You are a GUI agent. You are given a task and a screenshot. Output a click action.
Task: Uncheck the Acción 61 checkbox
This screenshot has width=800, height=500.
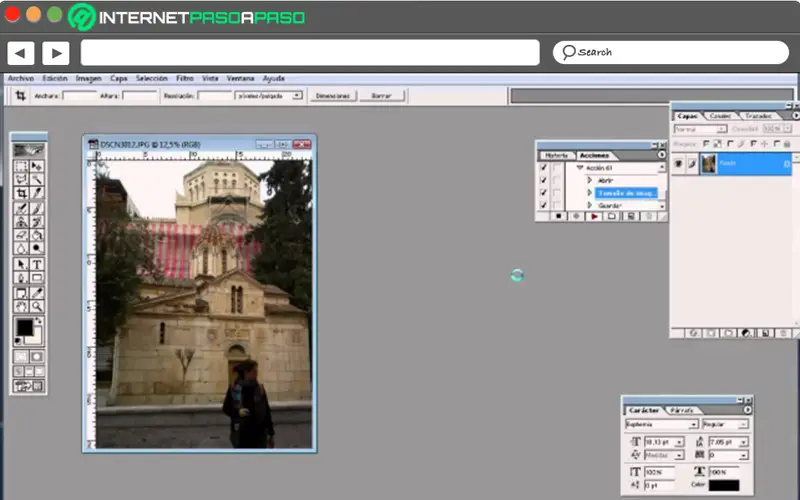543,168
